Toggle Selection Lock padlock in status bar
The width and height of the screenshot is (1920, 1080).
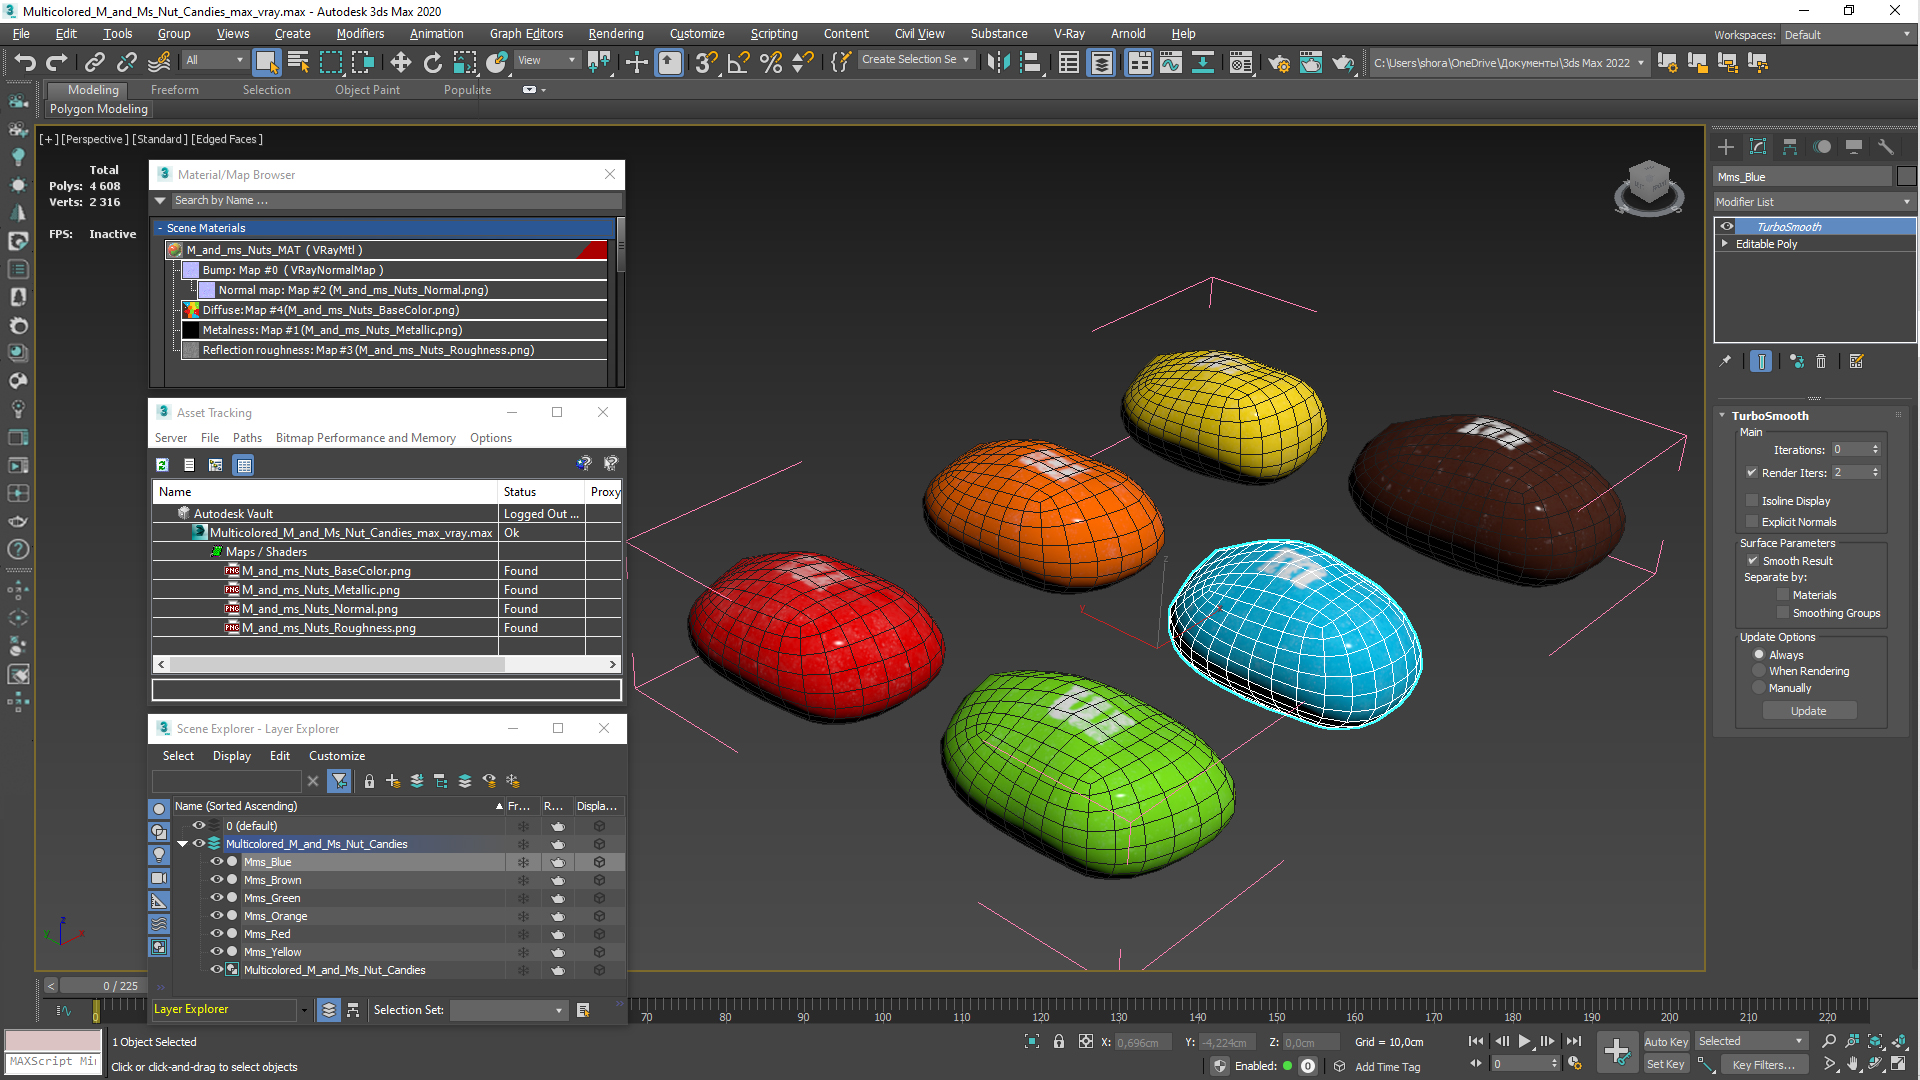click(x=1059, y=1042)
